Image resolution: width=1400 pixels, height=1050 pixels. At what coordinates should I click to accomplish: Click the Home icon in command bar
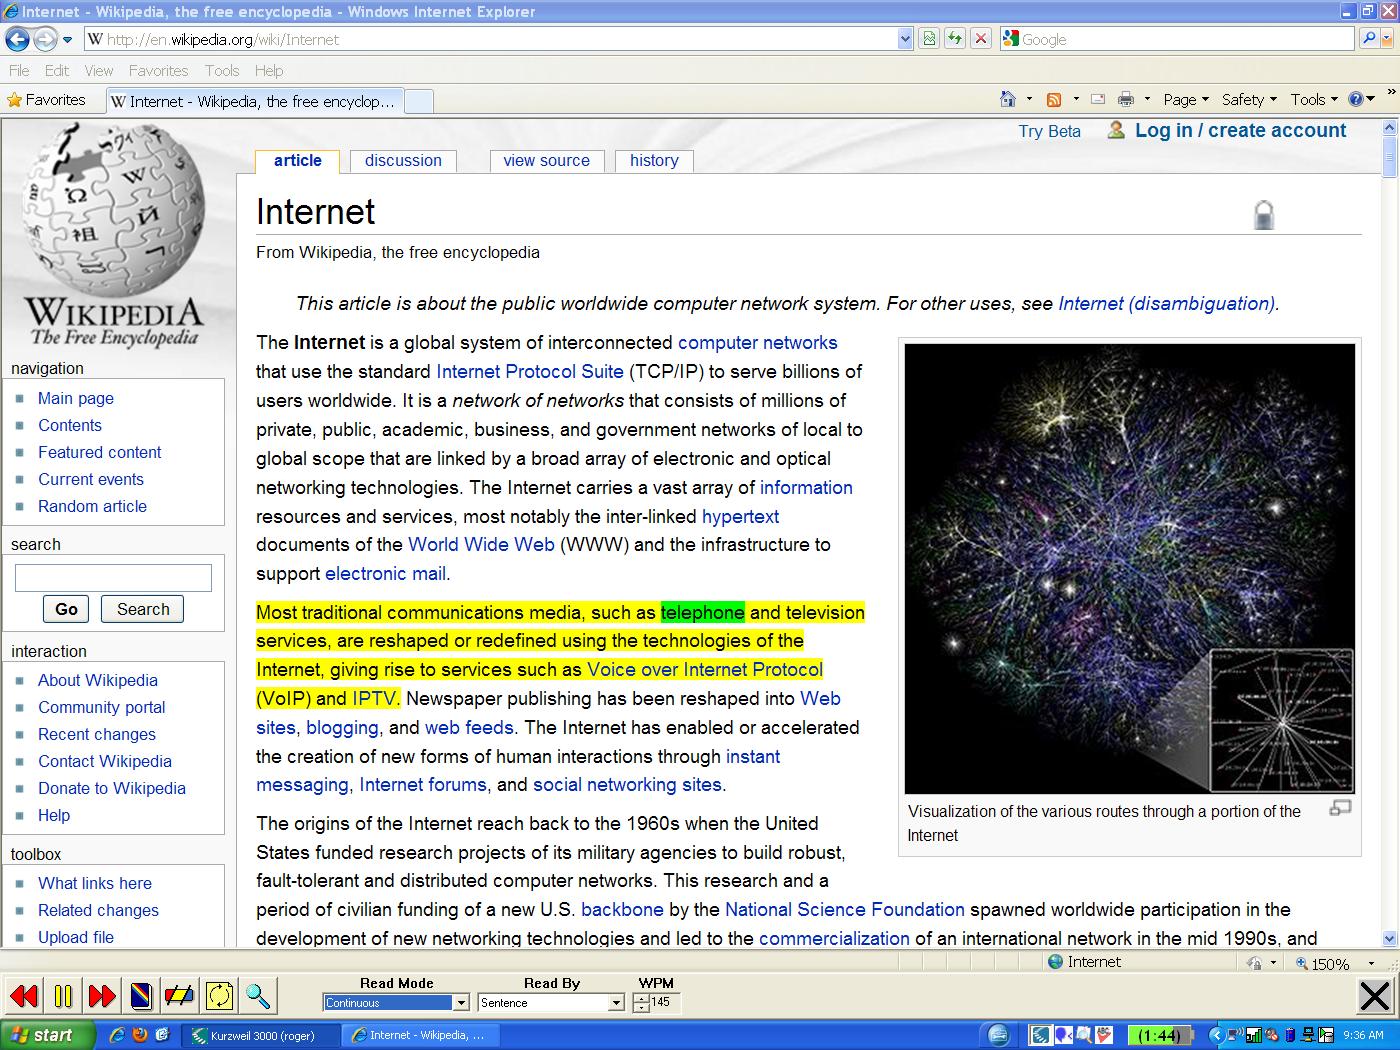tap(1008, 99)
